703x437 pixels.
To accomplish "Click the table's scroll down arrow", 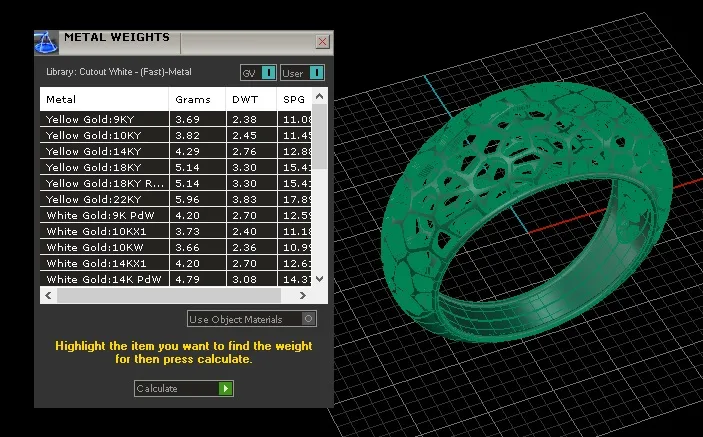I will tap(319, 279).
